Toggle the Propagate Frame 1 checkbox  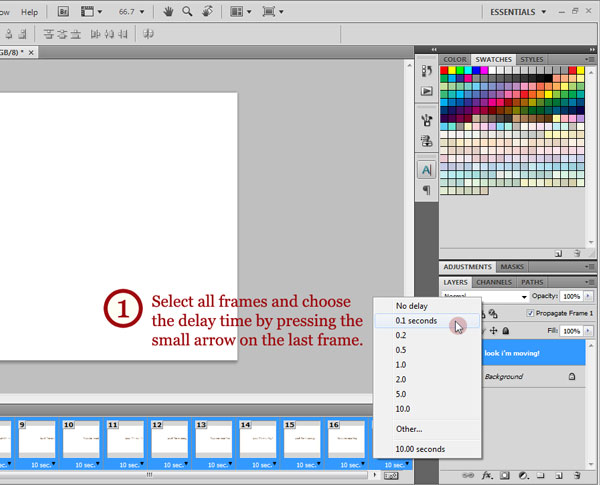(x=530, y=313)
